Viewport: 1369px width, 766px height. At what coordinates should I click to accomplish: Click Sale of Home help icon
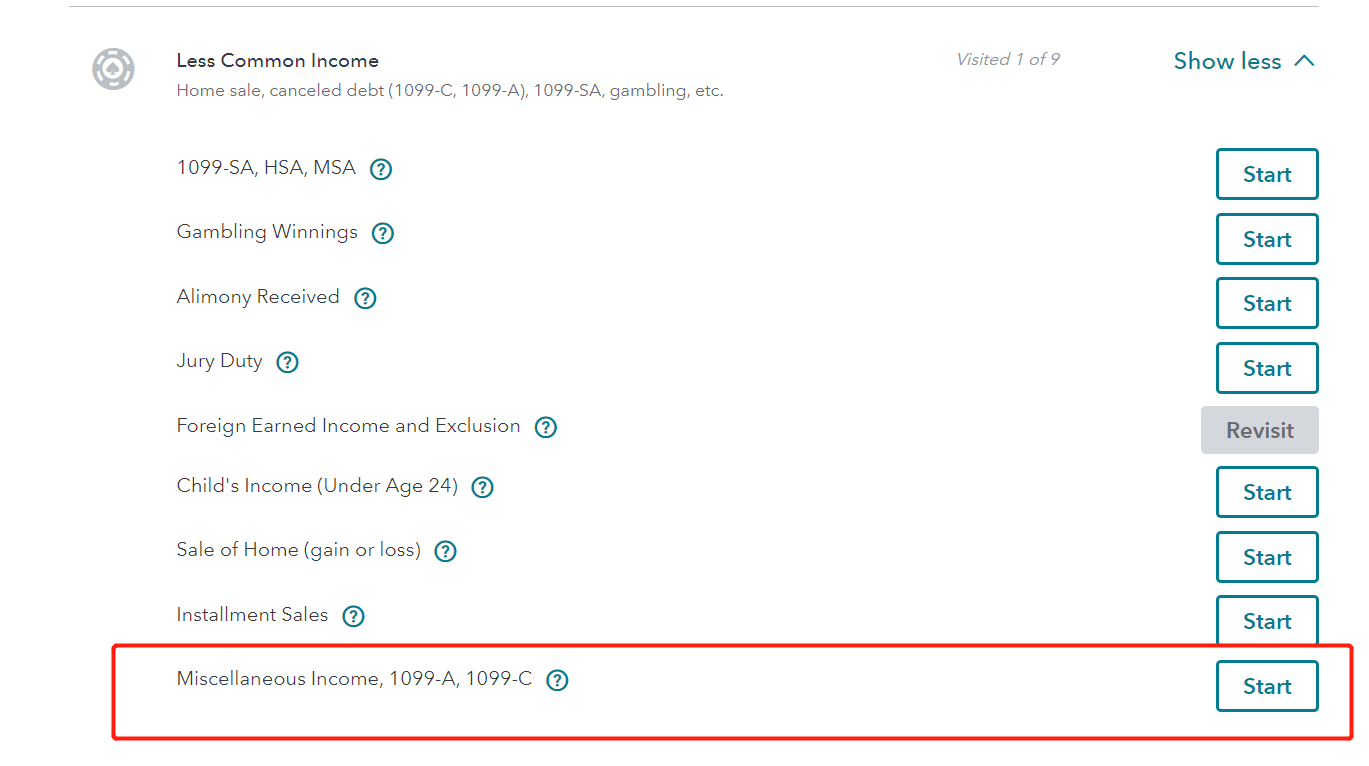coord(445,551)
